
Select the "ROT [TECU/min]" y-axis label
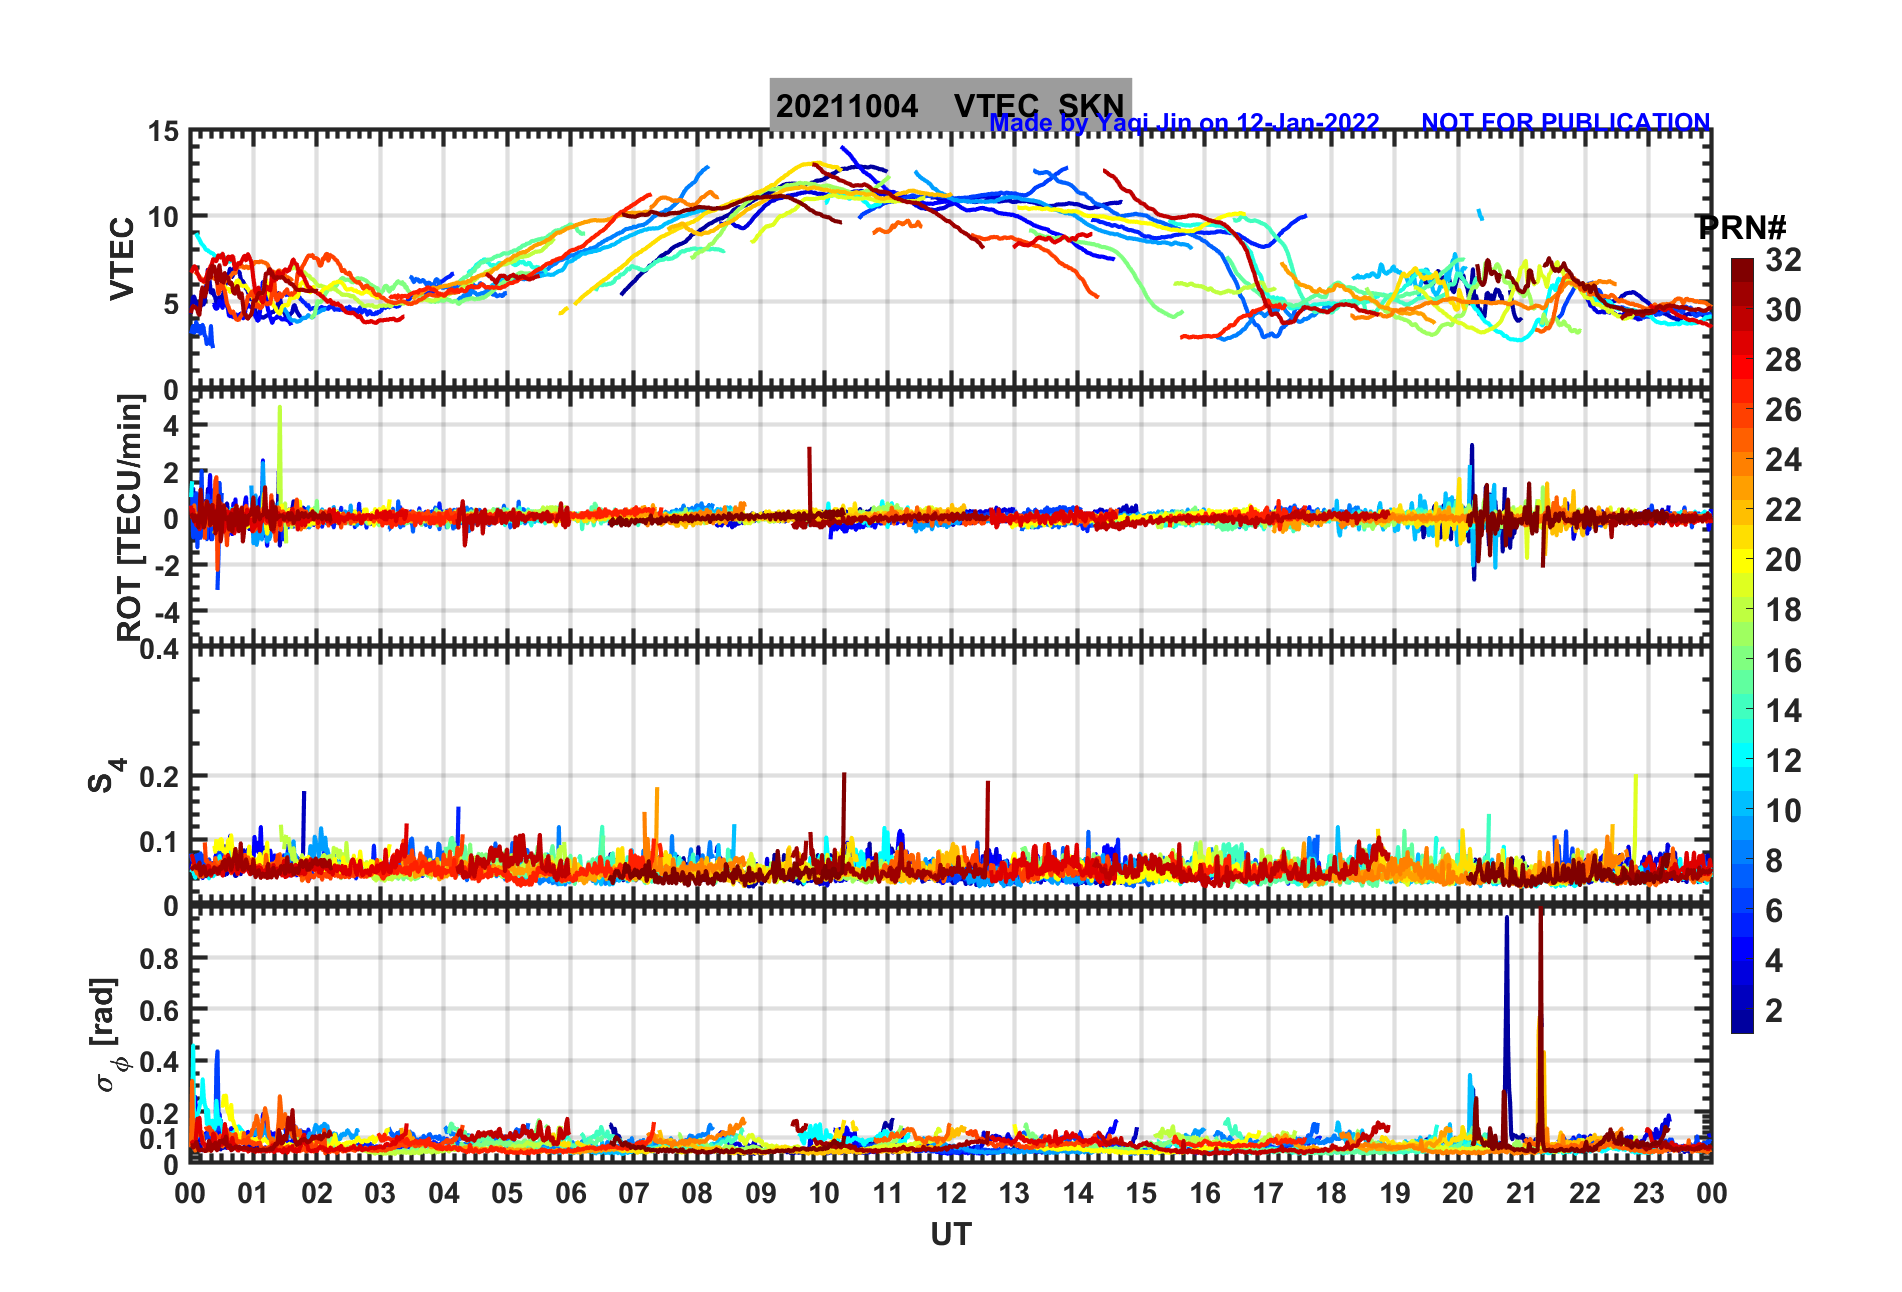pos(130,517)
